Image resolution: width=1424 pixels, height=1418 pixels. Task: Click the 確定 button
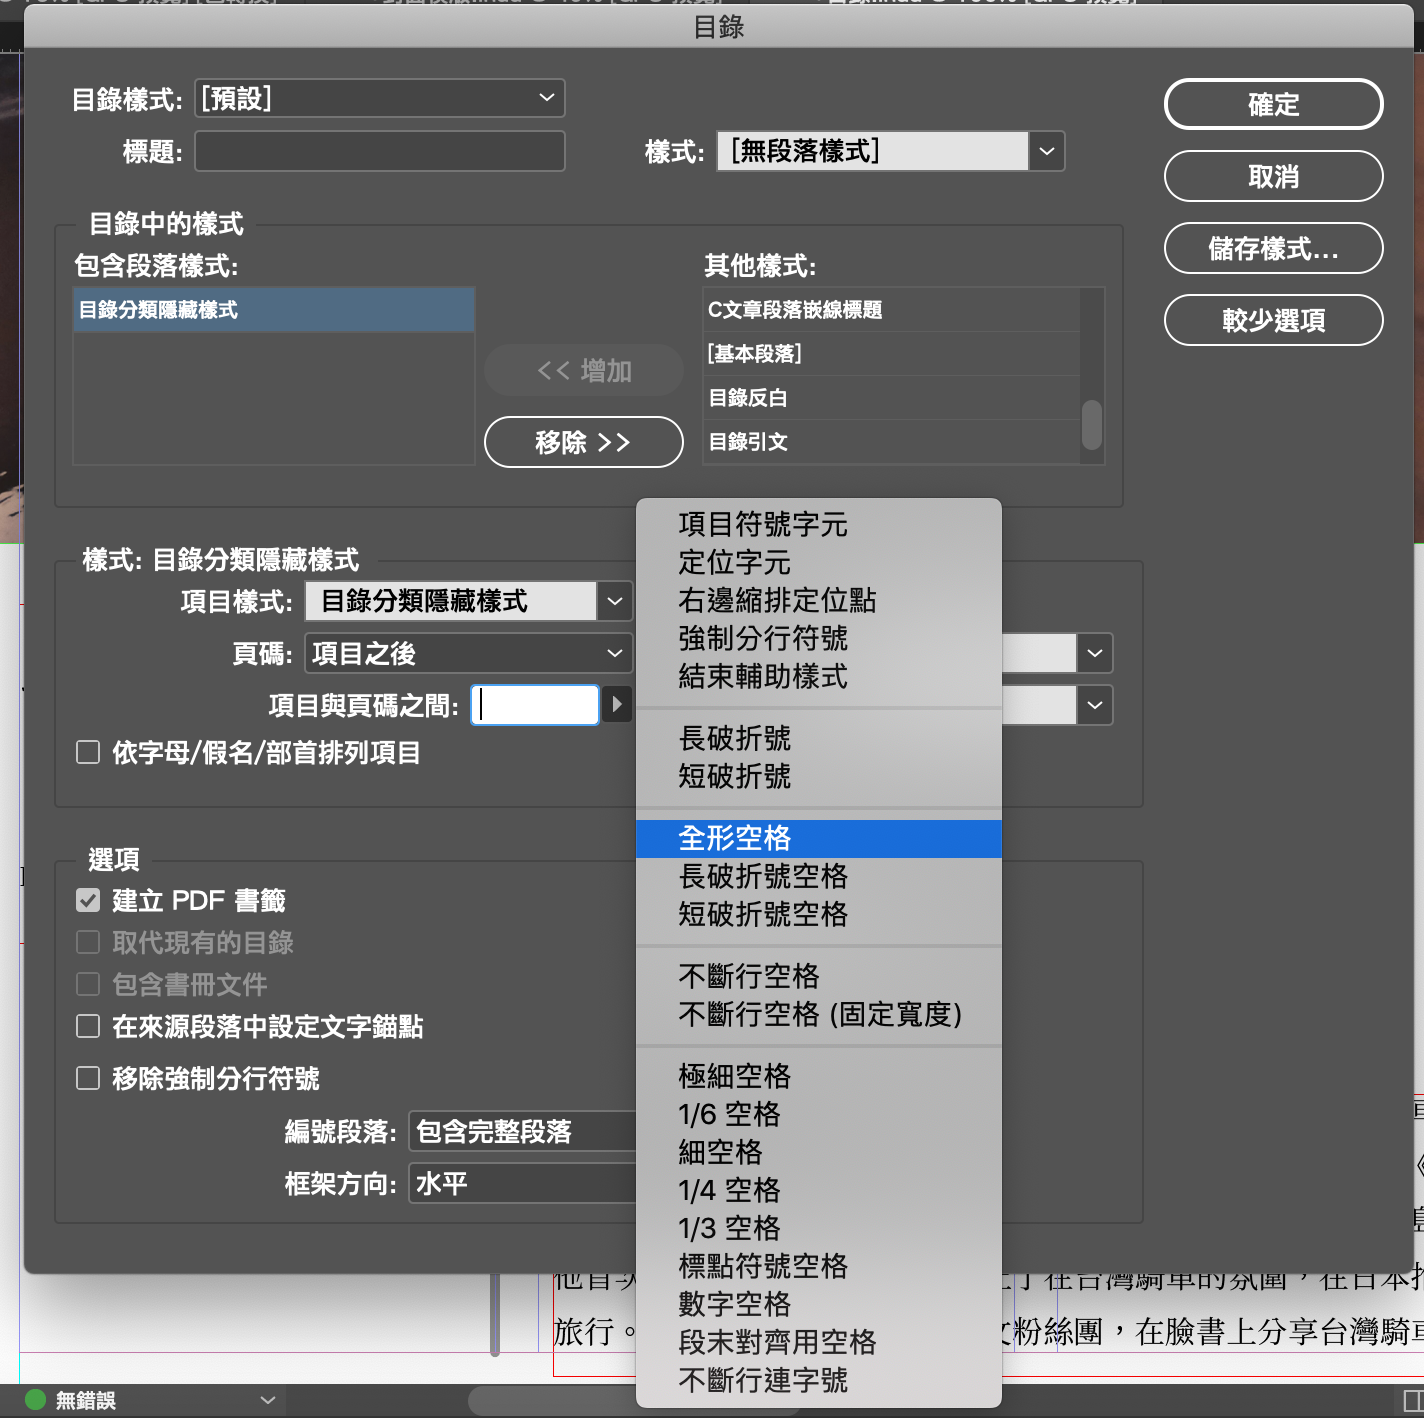coord(1273,104)
